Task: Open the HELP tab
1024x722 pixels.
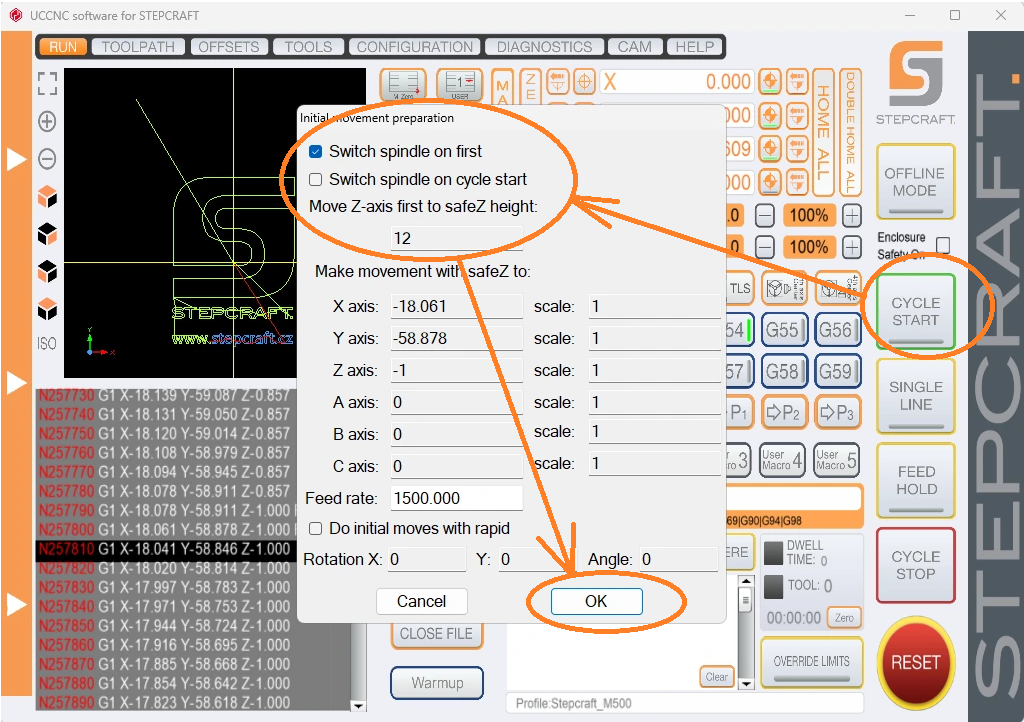Action: [x=695, y=47]
